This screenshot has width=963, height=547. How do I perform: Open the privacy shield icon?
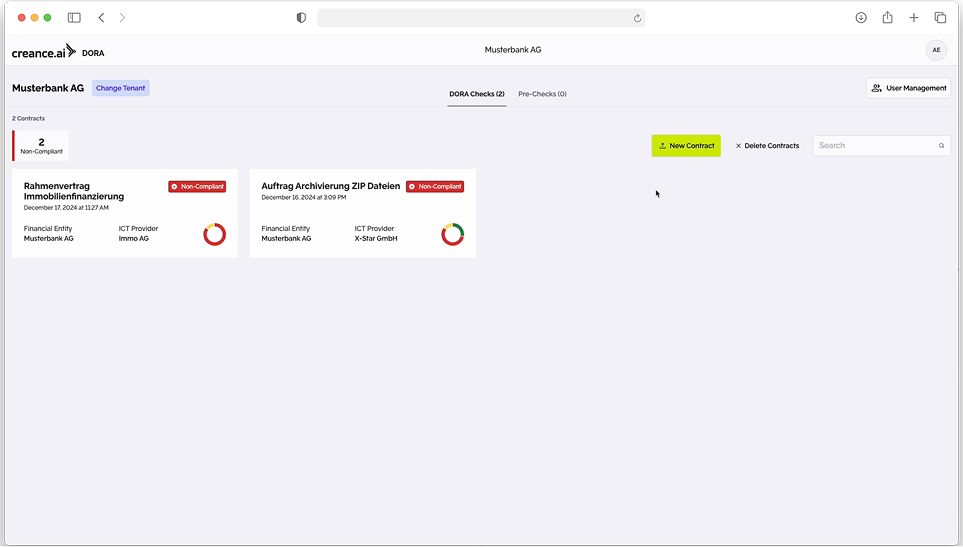[301, 18]
